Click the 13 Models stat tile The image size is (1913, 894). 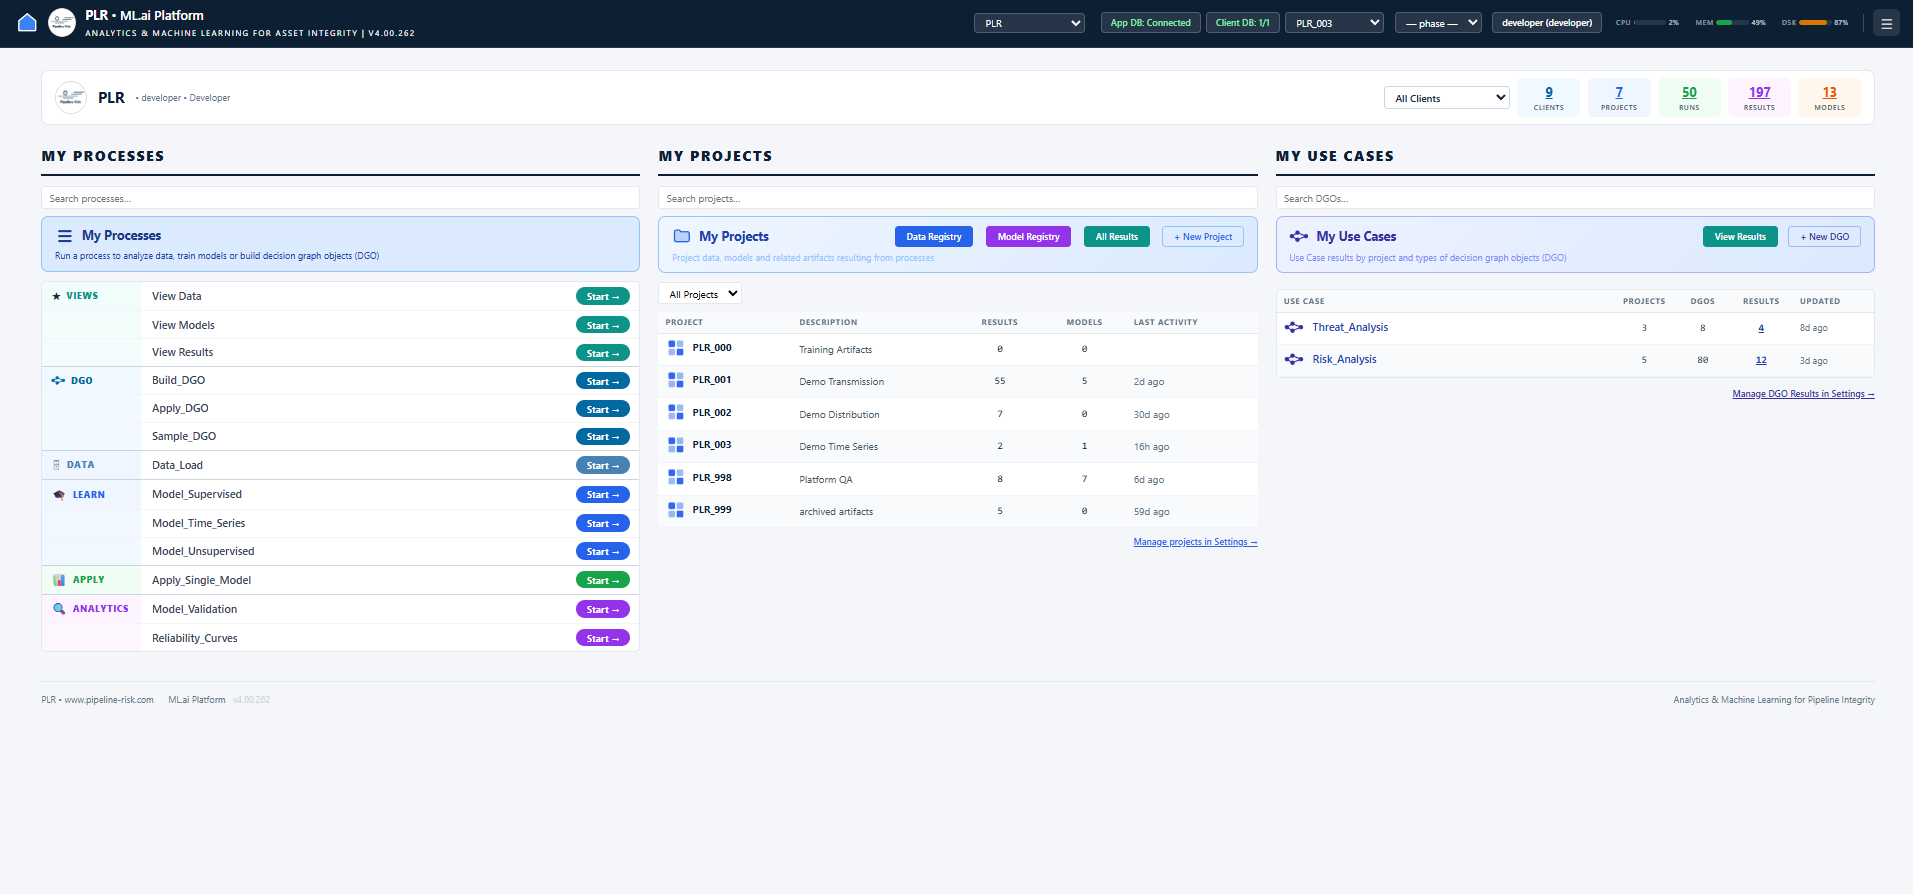tap(1829, 98)
